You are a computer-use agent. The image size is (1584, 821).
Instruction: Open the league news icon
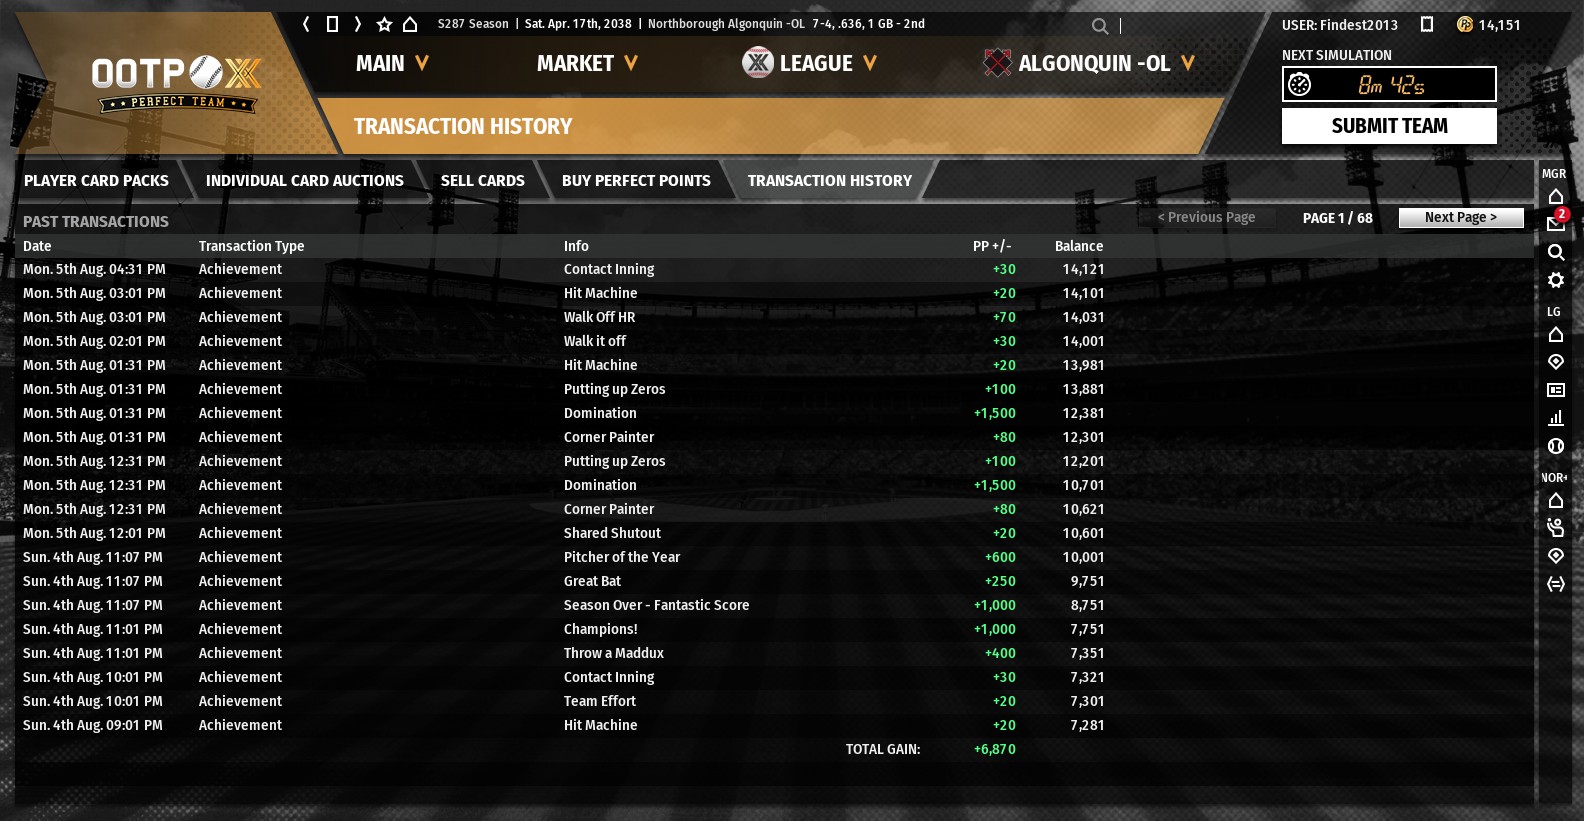1556,390
